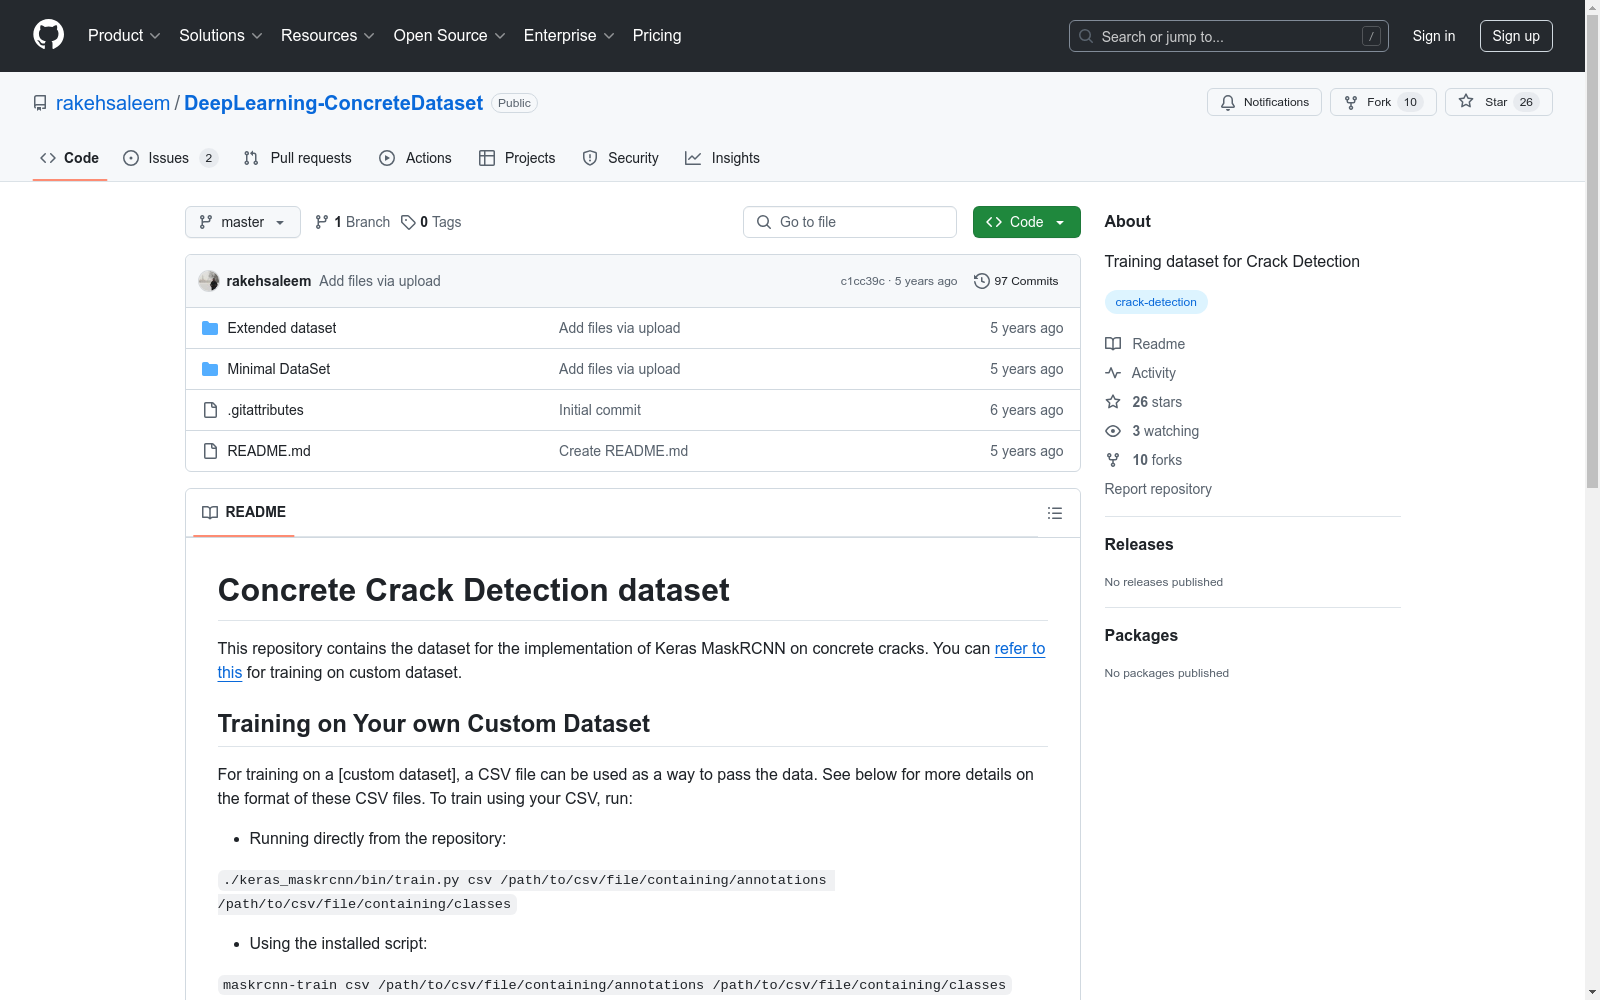This screenshot has height=1000, width=1600.
Task: View the 0 Tags link
Action: point(431,222)
